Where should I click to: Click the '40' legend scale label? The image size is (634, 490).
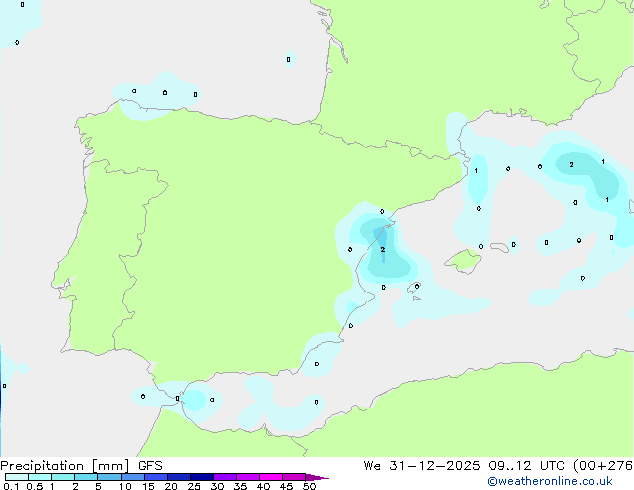click(x=263, y=486)
